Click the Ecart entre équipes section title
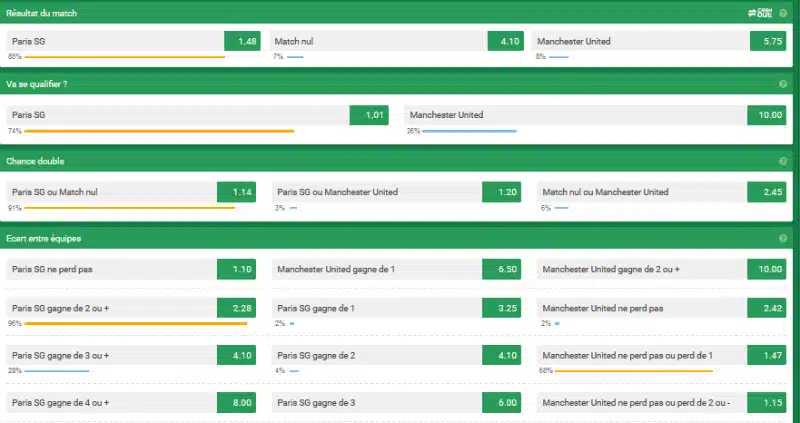The height and width of the screenshot is (423, 800). pos(43,238)
